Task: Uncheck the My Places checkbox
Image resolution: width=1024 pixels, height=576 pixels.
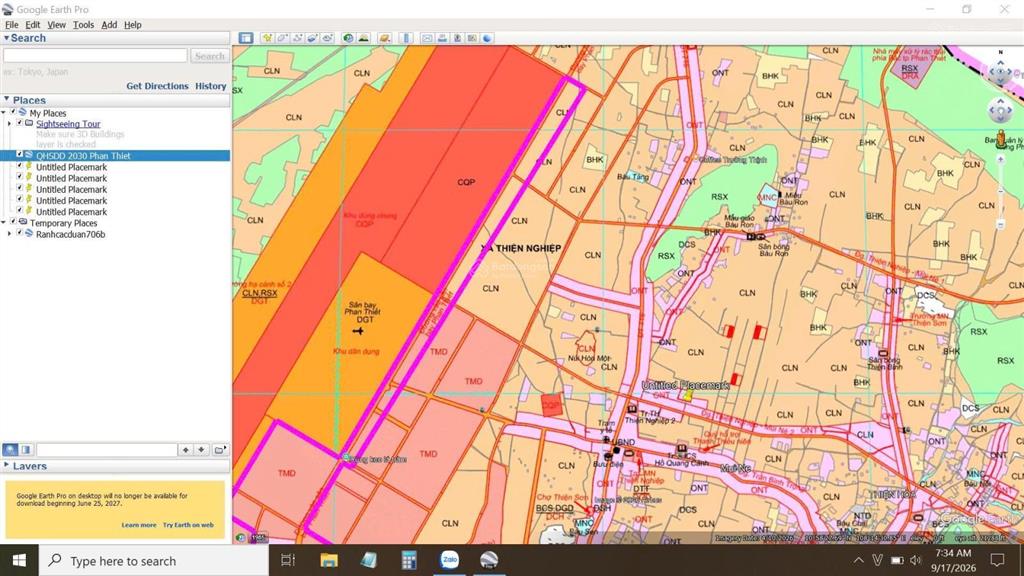Action: click(12, 112)
